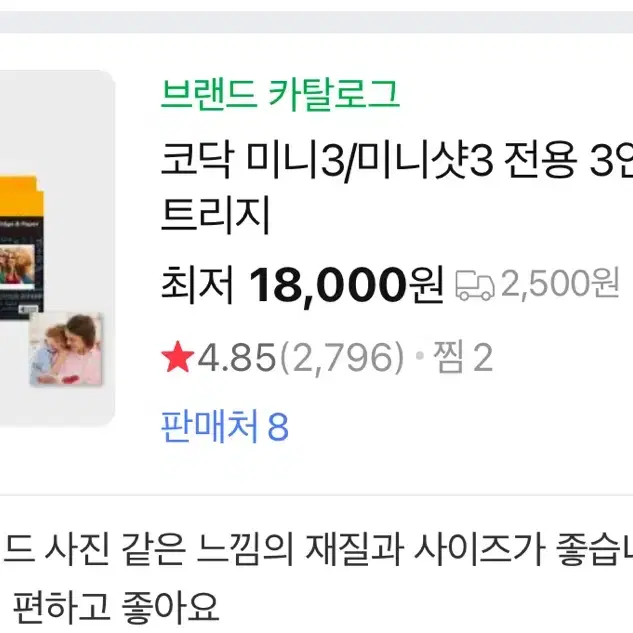Select the 최저 18,000원 price text
Screen dimensions: 633x633
pyautogui.click(x=303, y=285)
